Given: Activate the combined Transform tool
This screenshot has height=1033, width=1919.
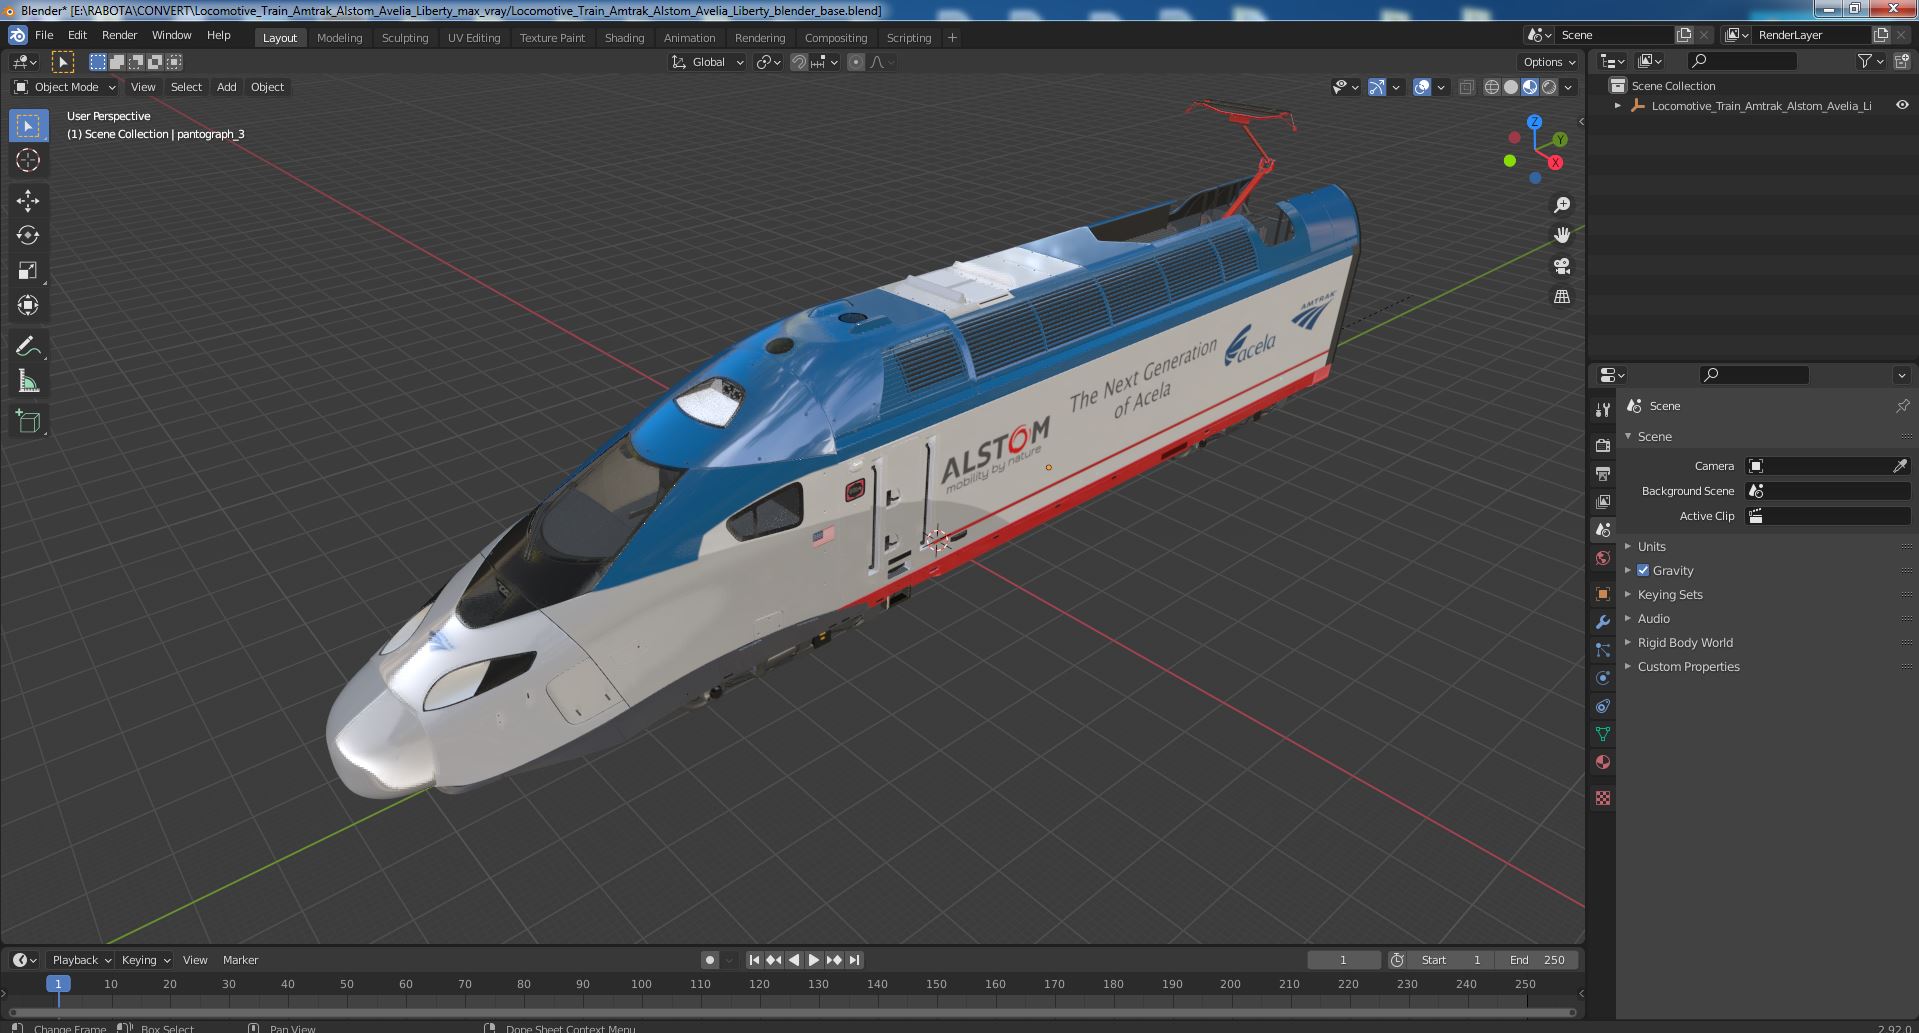Looking at the screenshot, I should 28,305.
